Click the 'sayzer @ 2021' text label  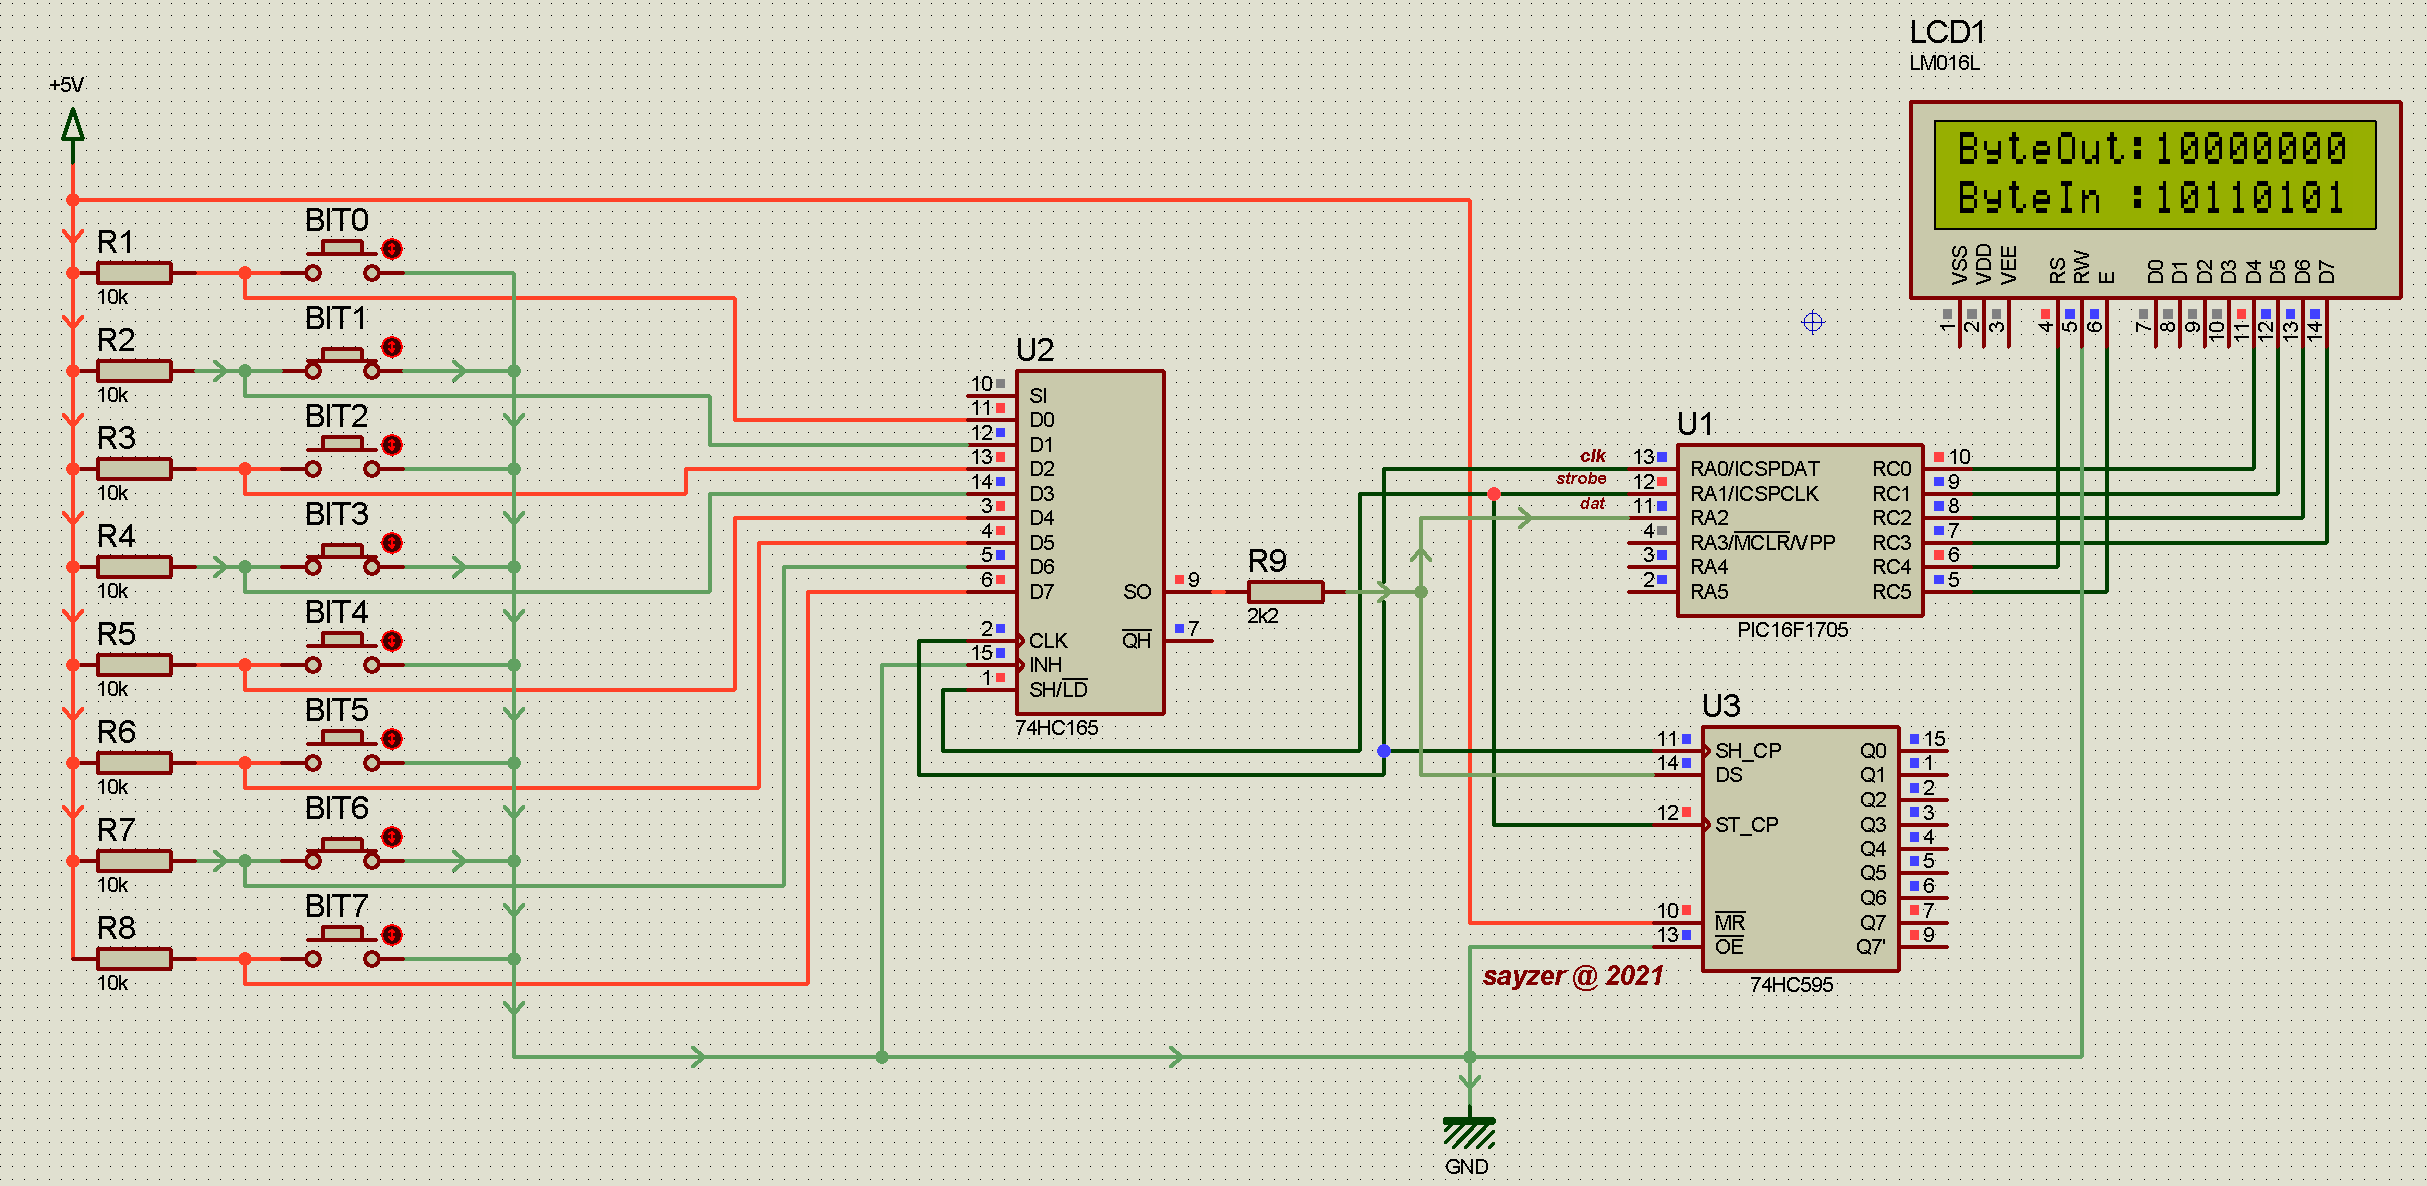pyautogui.click(x=1573, y=976)
